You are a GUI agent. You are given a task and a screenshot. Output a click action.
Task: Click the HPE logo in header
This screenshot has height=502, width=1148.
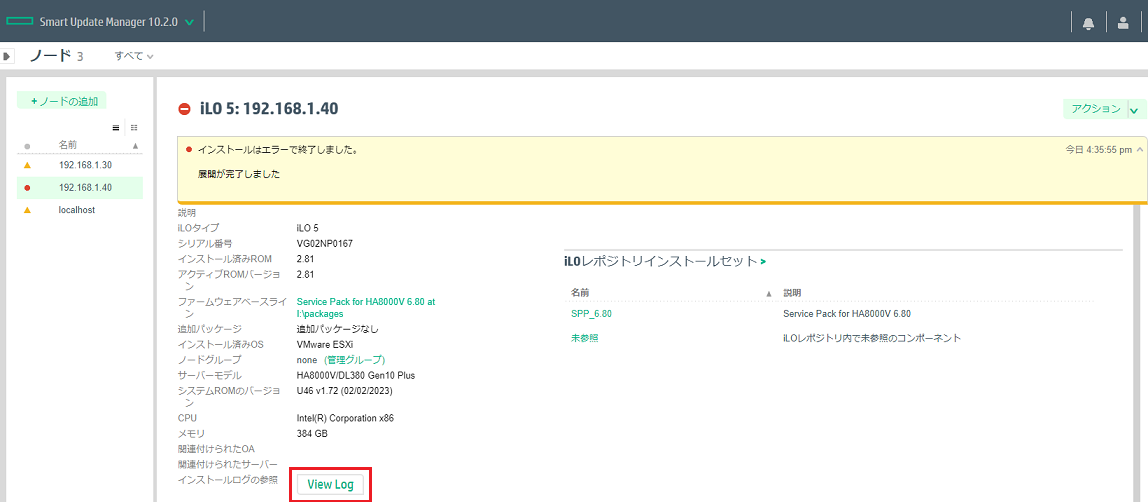[x=20, y=22]
